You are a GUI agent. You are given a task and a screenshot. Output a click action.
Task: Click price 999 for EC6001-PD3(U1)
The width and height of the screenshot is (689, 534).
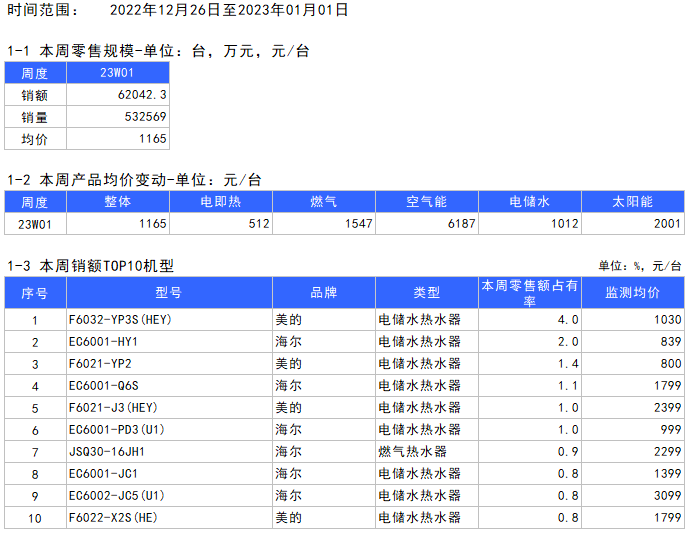671,429
